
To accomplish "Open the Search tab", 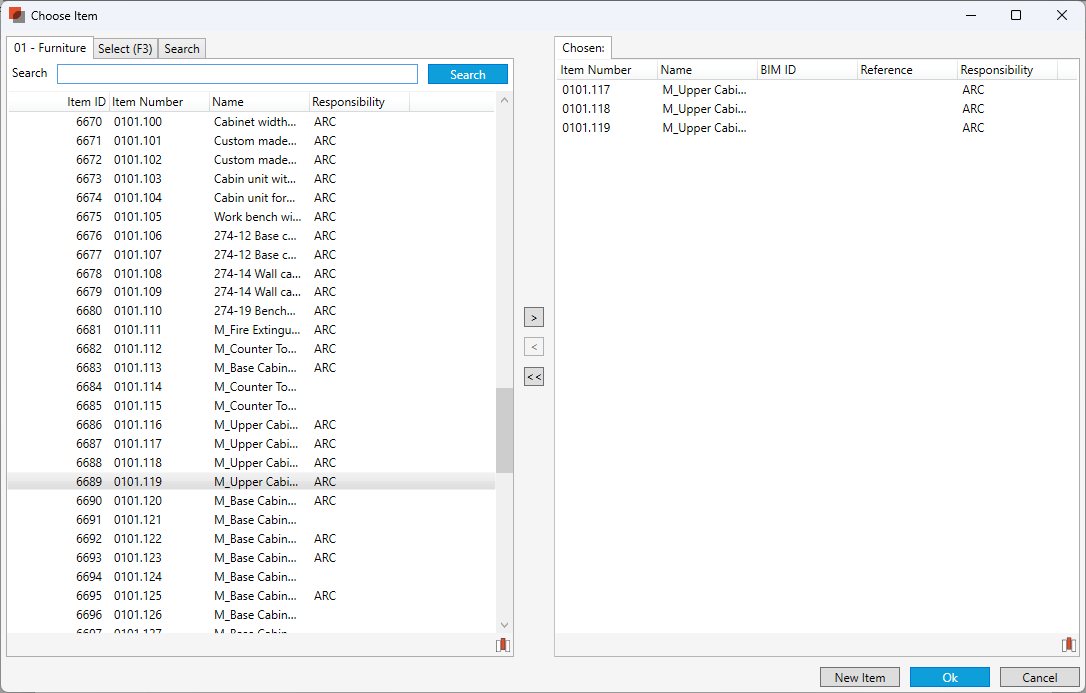I will (182, 49).
